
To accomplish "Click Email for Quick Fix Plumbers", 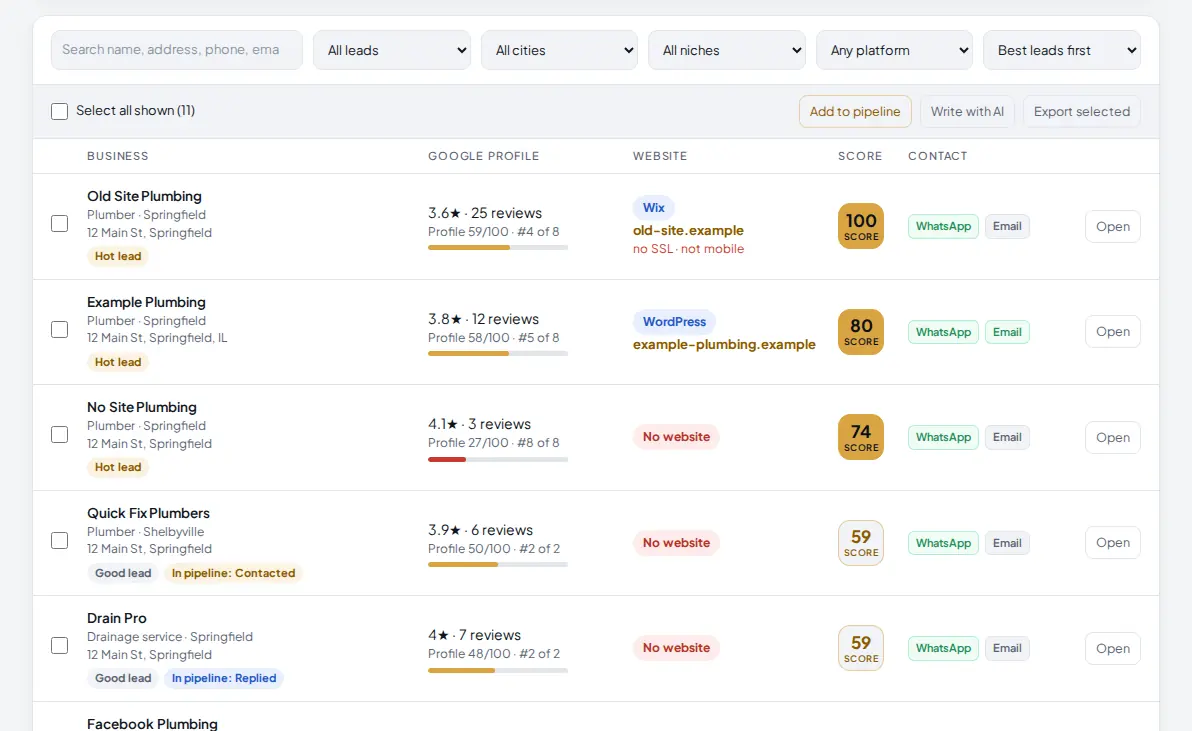I will pos(1007,543).
